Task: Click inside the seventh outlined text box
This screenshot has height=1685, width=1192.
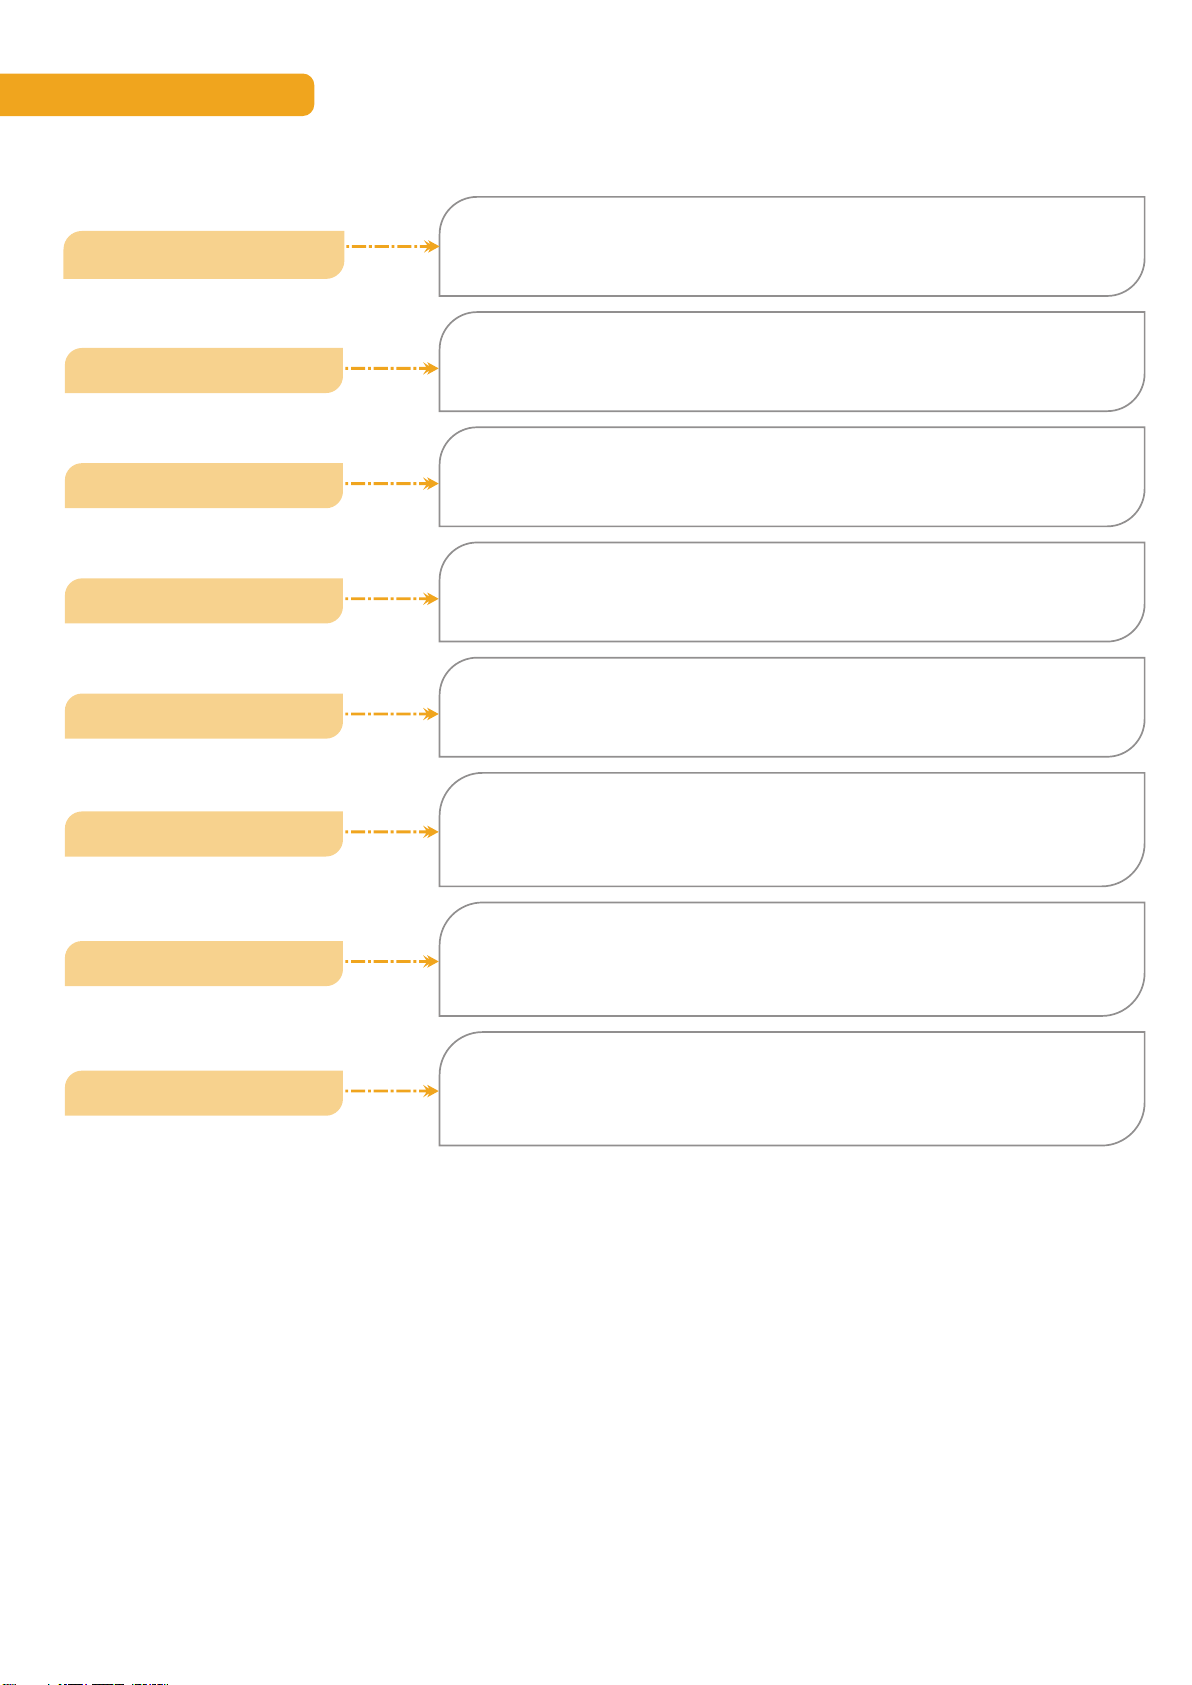Action: point(791,959)
